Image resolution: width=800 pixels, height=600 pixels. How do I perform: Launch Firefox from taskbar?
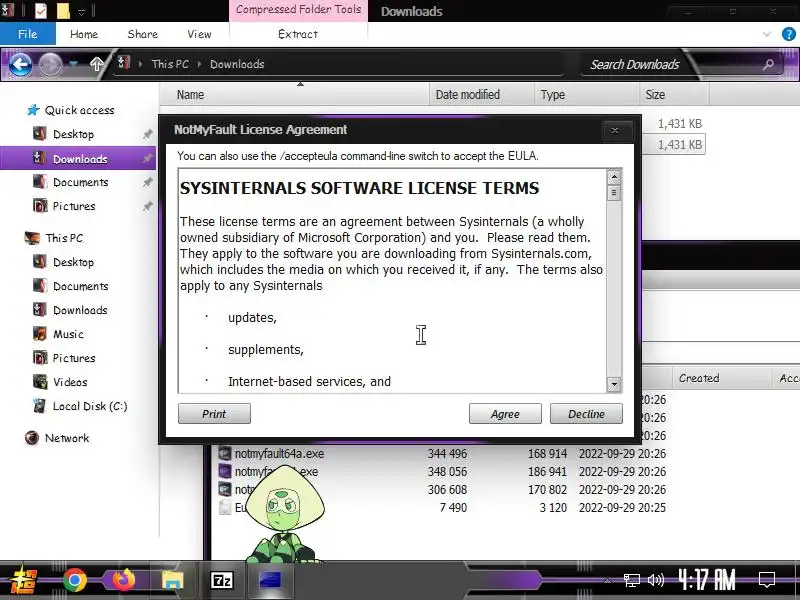click(x=124, y=581)
